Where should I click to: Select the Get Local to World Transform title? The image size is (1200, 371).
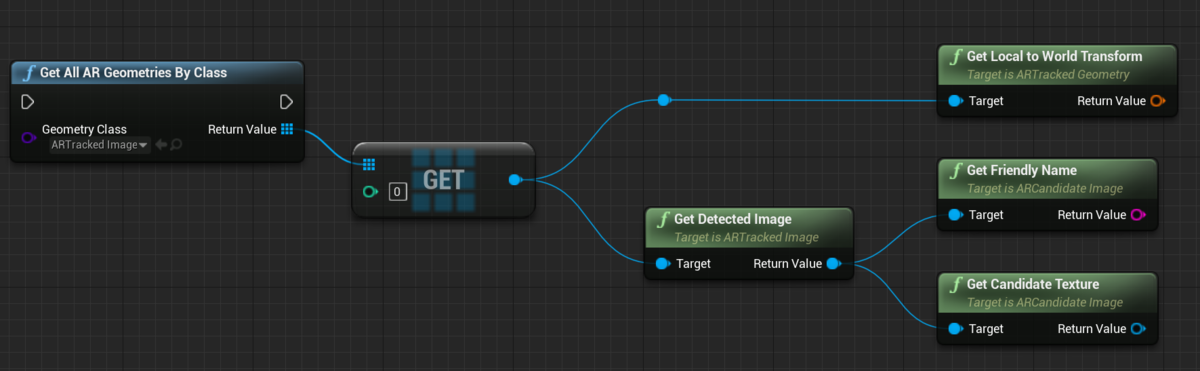click(x=1054, y=56)
